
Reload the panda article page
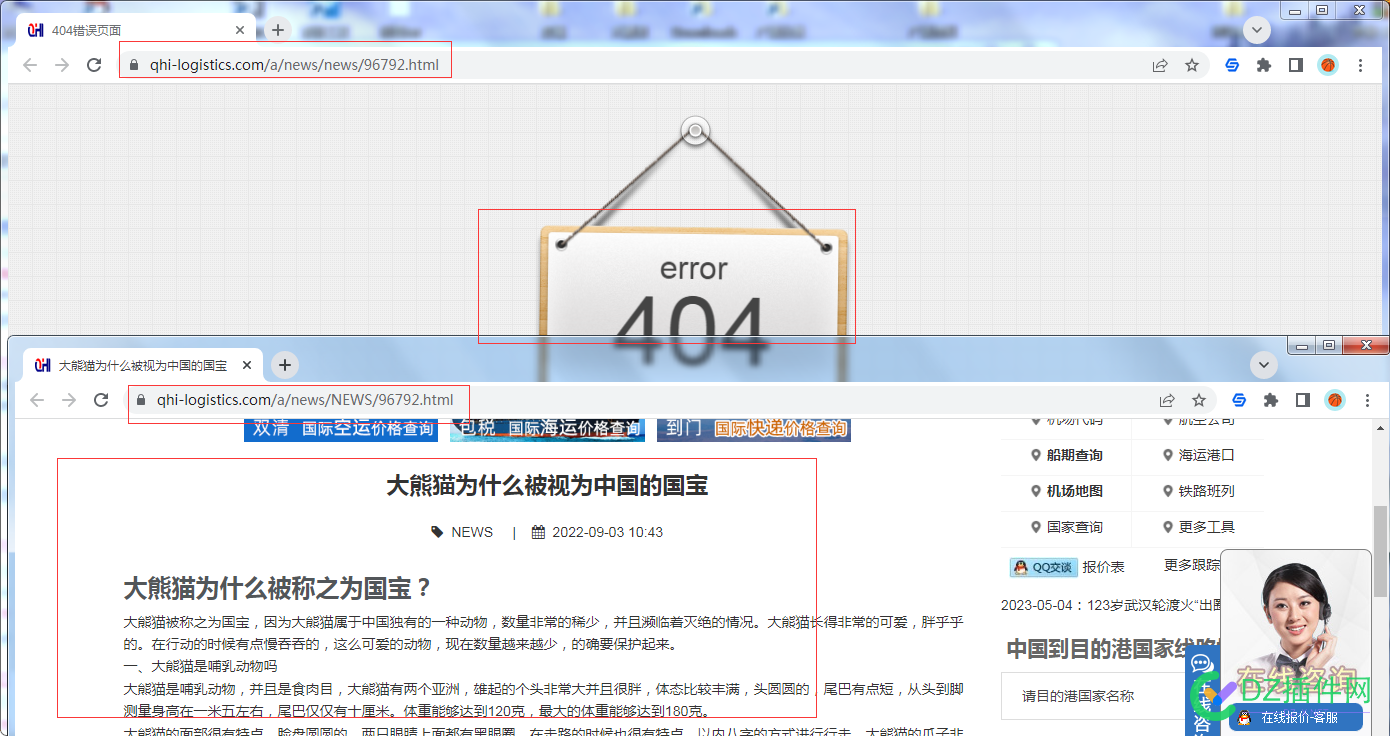tap(101, 400)
